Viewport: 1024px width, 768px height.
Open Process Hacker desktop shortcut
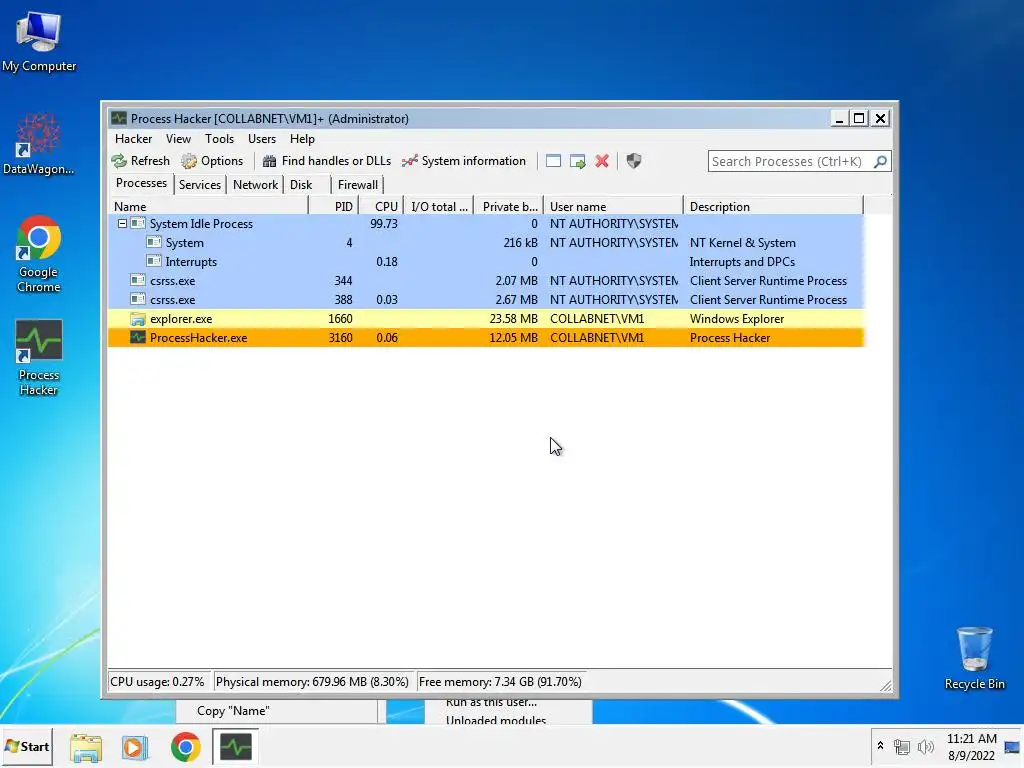click(x=39, y=358)
